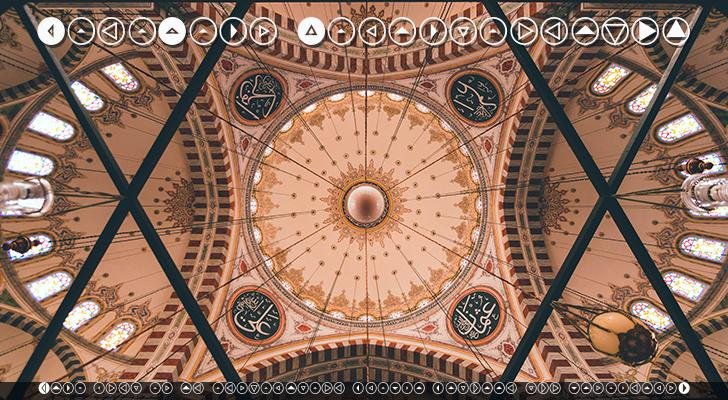The height and width of the screenshot is (400, 728).
Task: Click the large solid right-triangle icon, second from top-row end
Action: click(x=645, y=31)
